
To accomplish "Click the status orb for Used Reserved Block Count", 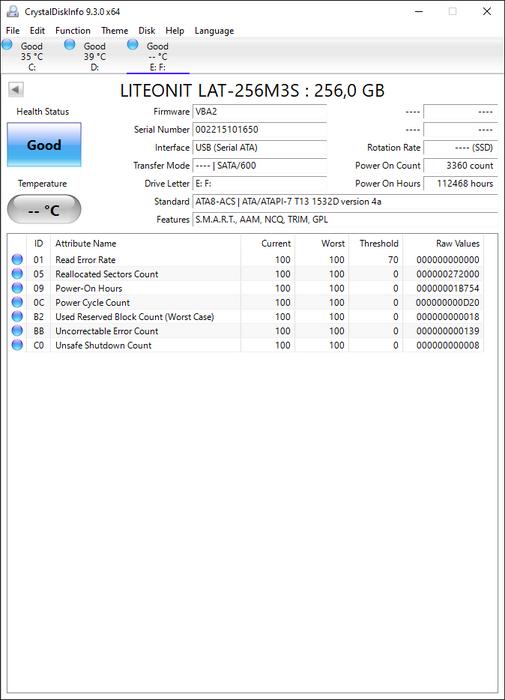I will coord(17,317).
